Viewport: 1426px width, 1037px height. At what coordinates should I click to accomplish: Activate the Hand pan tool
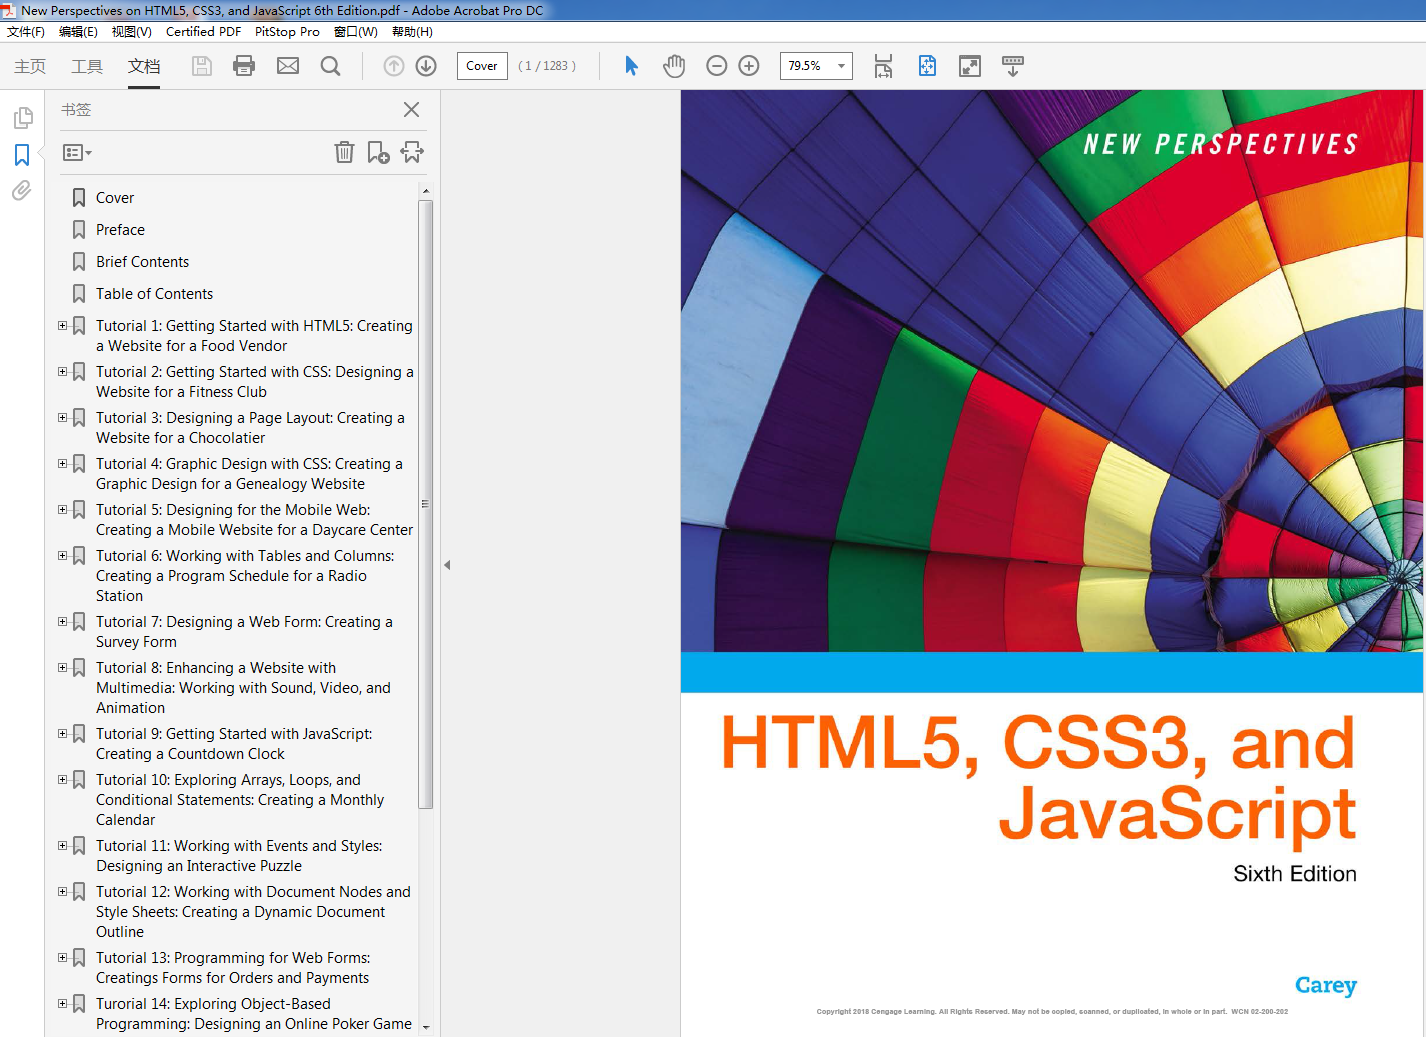674,66
